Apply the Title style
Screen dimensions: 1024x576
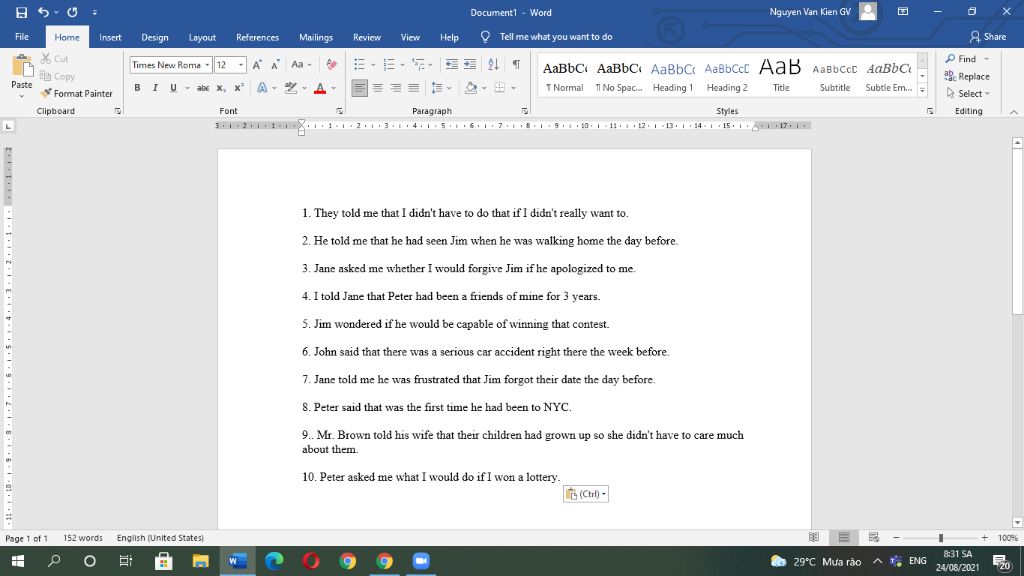pos(780,76)
